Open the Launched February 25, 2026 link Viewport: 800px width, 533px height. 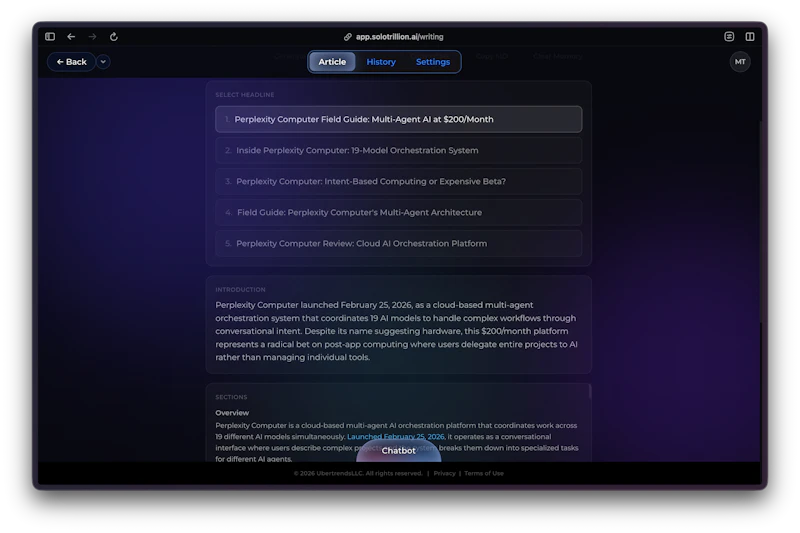[x=395, y=437]
